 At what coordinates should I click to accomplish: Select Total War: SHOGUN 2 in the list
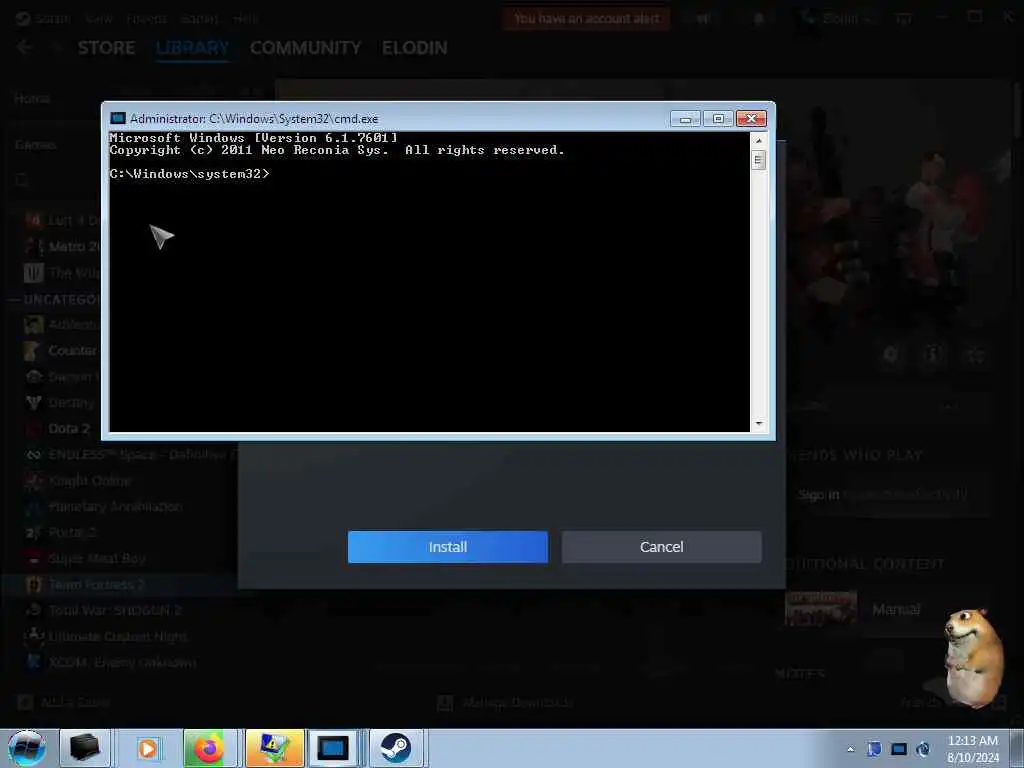(x=103, y=611)
